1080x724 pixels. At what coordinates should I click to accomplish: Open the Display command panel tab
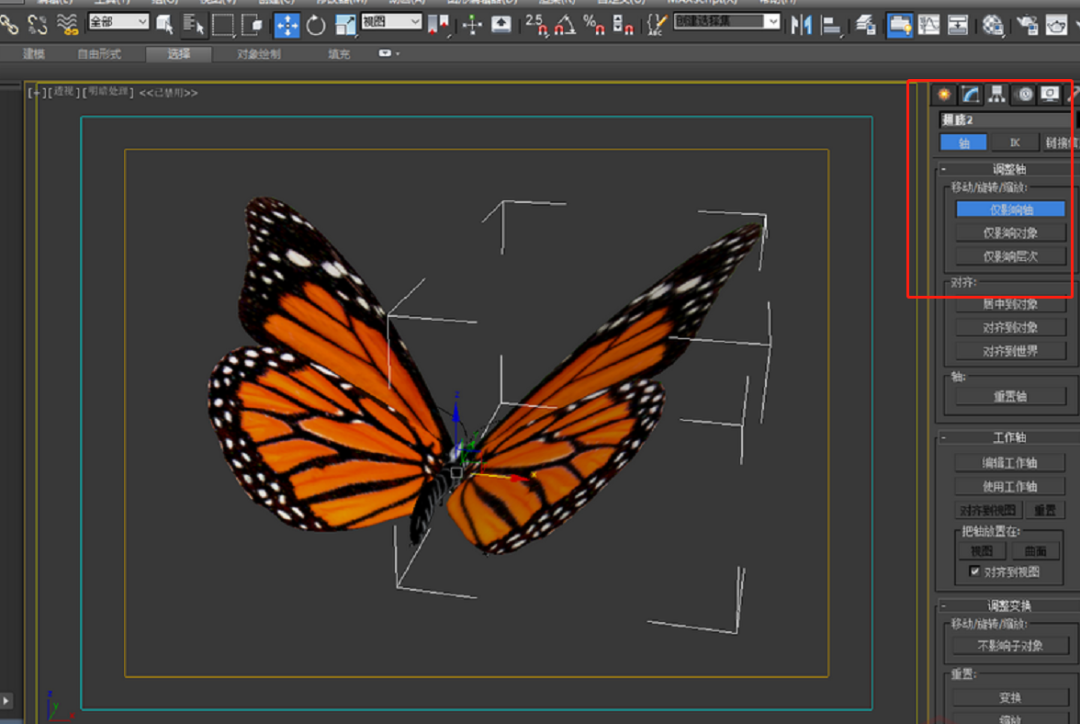(x=1050, y=94)
